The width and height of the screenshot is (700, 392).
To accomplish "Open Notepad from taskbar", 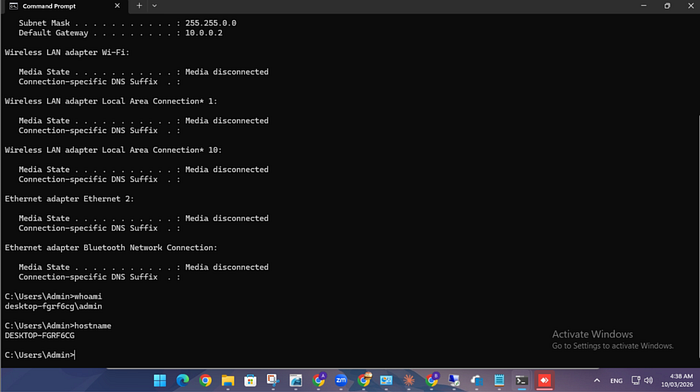I will 499,380.
